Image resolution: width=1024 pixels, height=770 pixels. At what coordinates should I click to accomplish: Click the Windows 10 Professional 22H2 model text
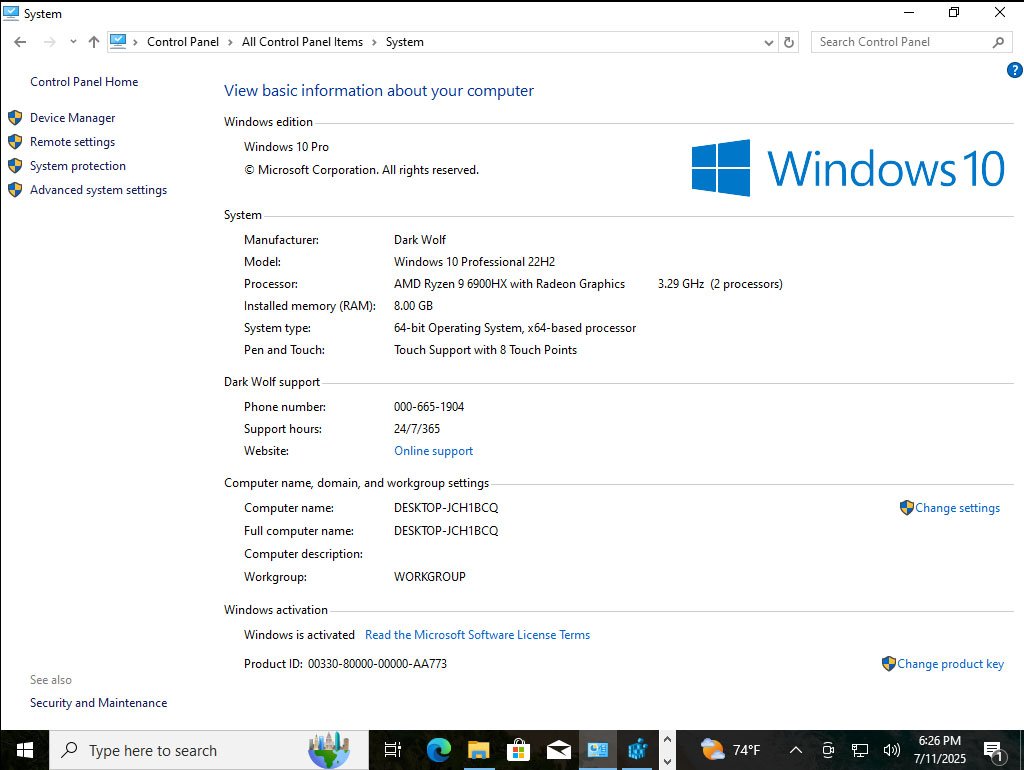pyautogui.click(x=474, y=262)
